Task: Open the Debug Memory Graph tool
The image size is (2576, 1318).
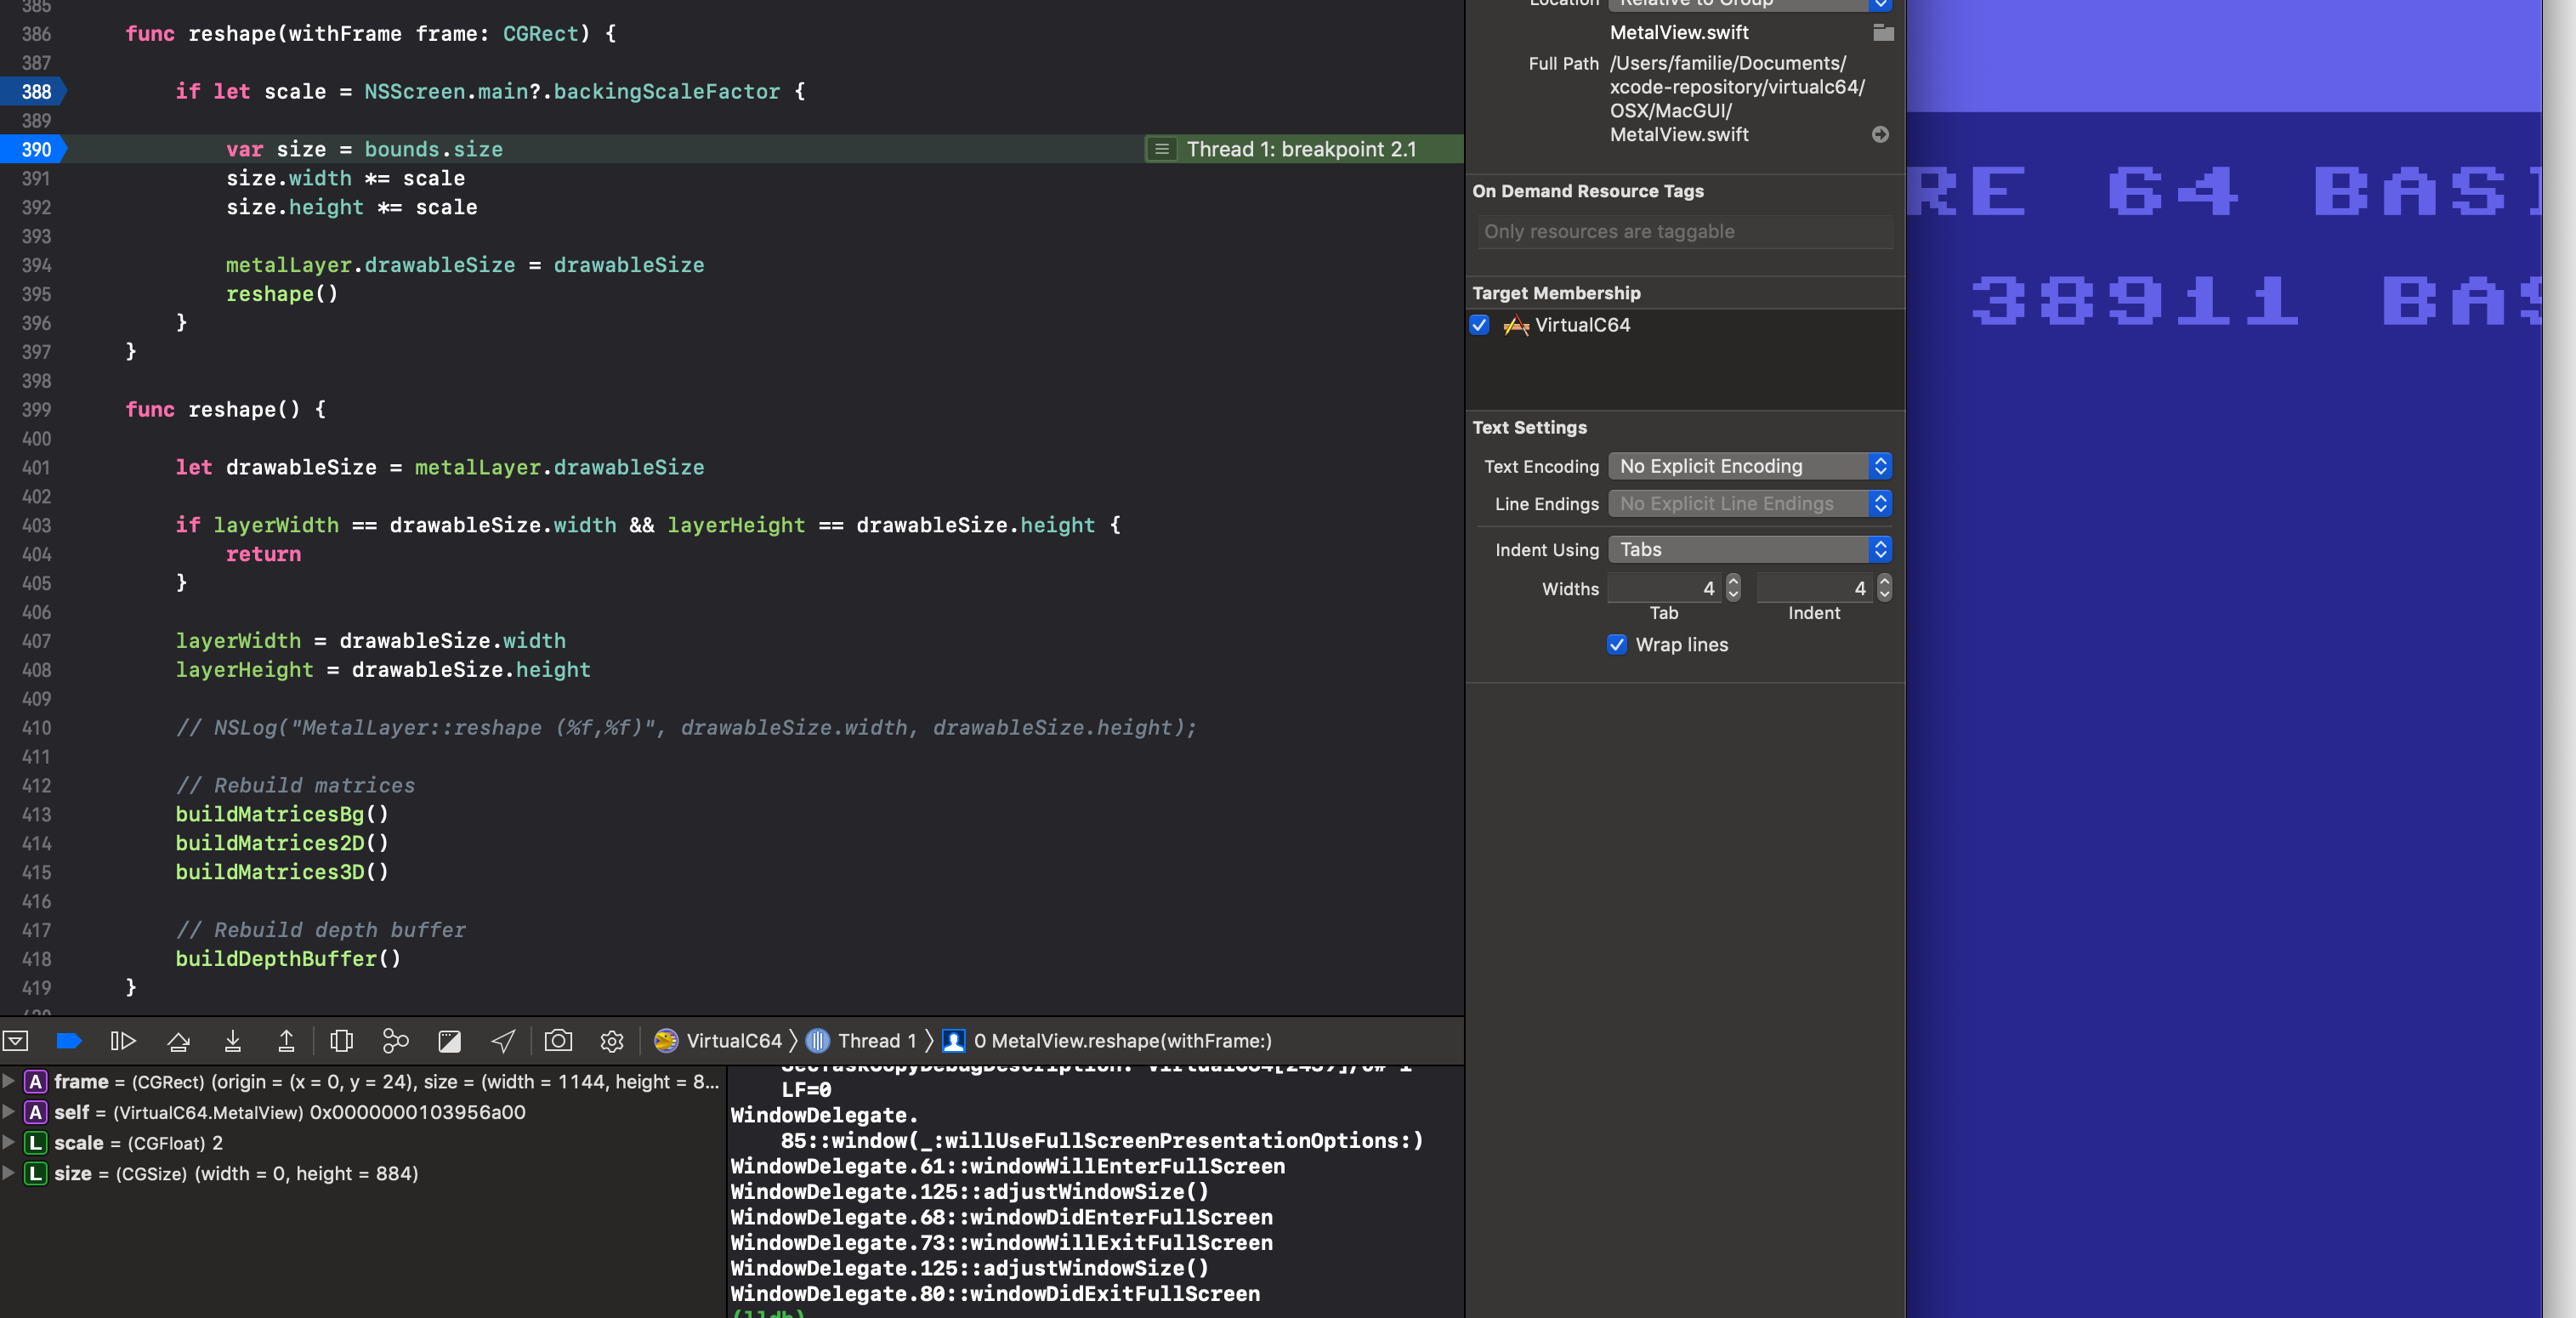Action: [x=396, y=1041]
